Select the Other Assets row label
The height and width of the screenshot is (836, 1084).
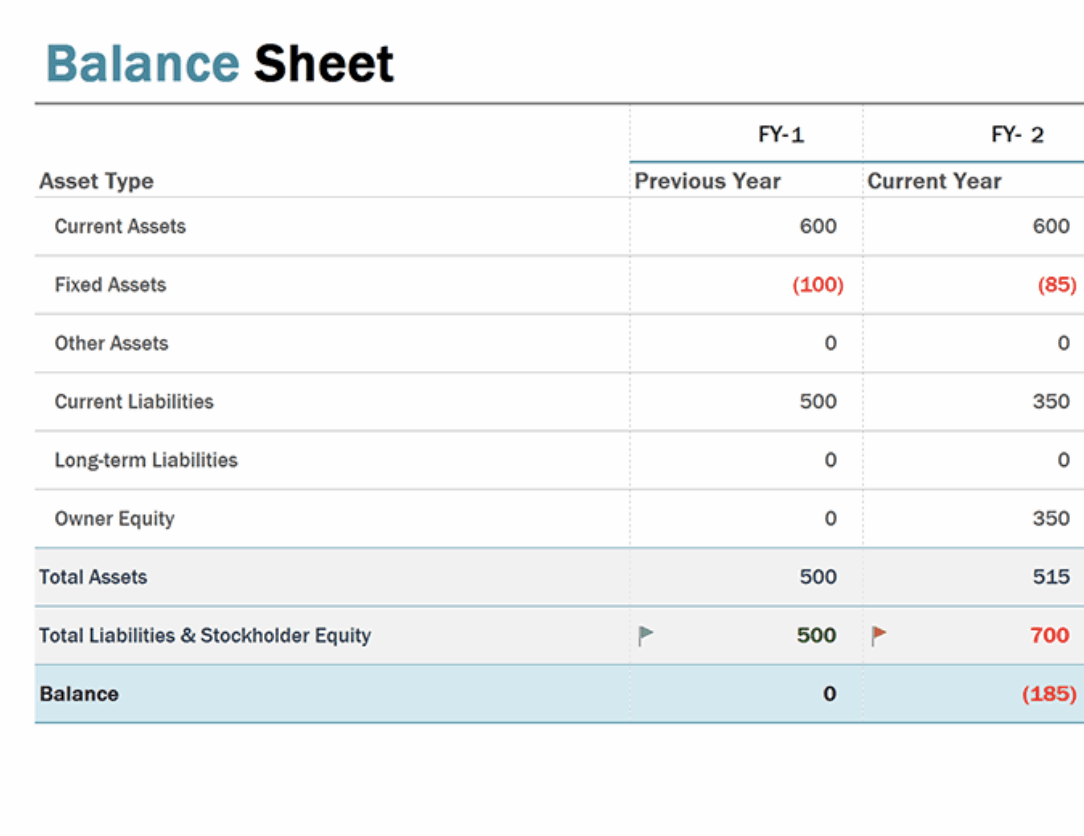[x=111, y=344]
